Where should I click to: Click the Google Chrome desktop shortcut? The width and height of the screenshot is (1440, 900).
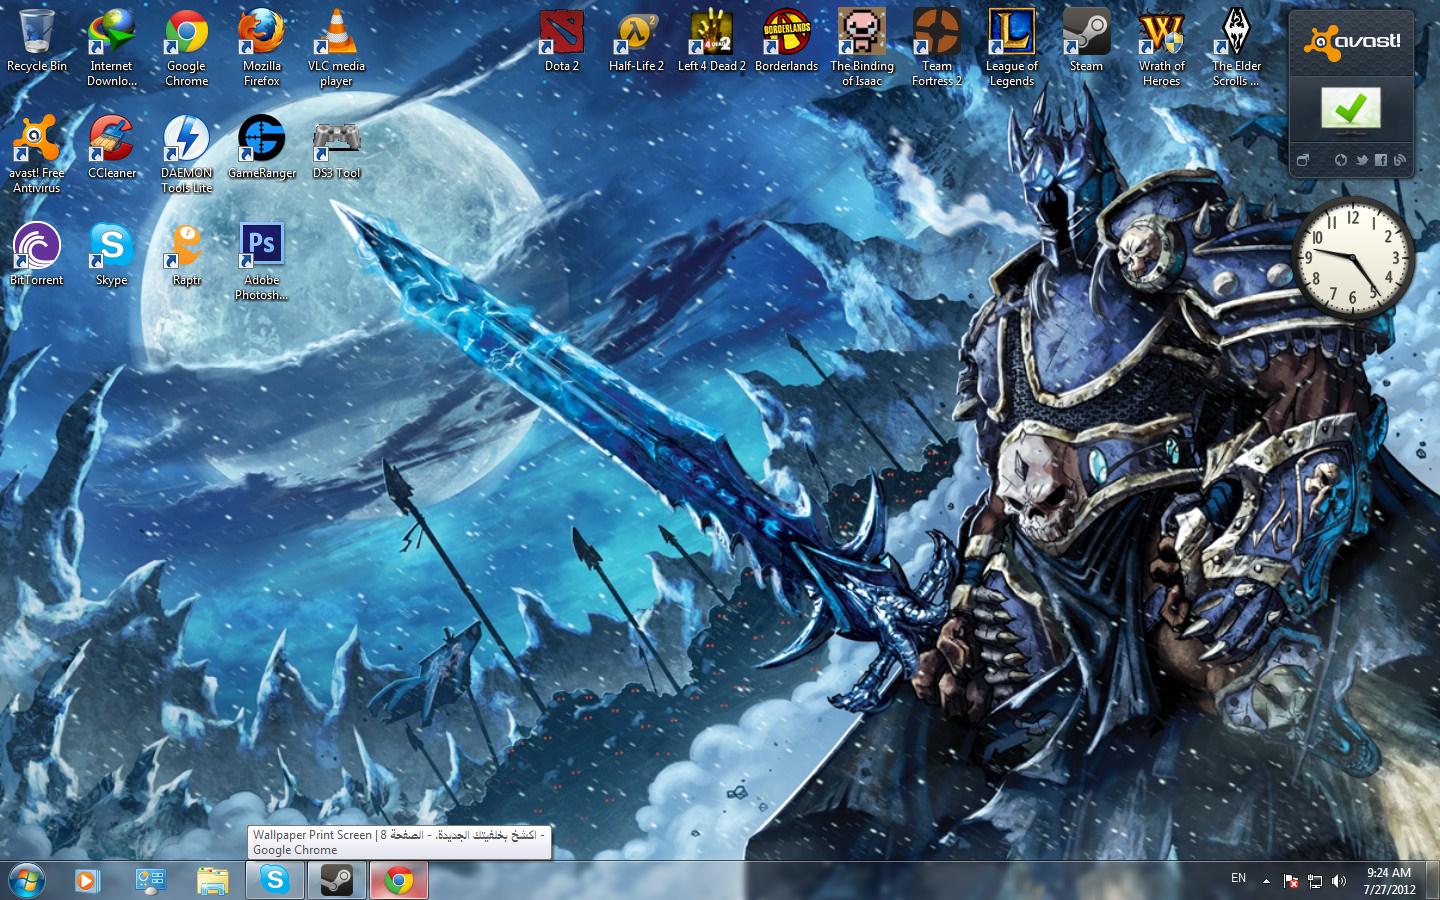(186, 49)
